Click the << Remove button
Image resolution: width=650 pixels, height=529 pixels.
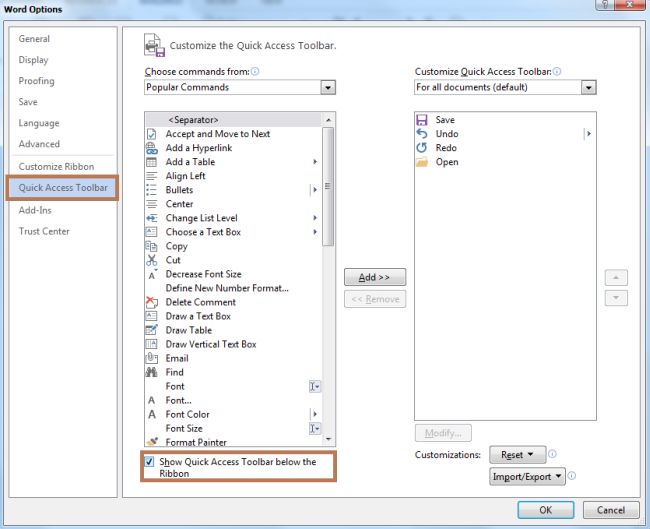pos(375,299)
